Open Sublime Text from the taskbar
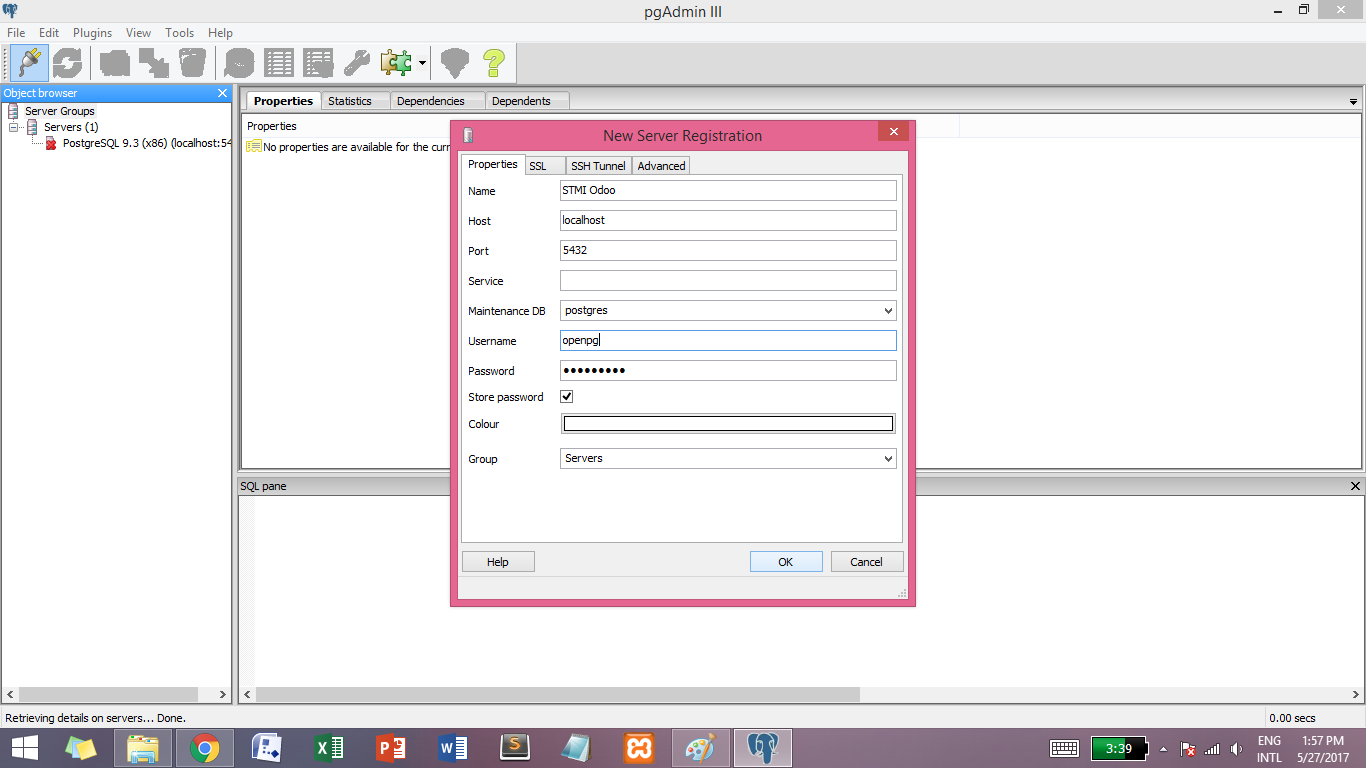This screenshot has width=1366, height=768. (515, 748)
